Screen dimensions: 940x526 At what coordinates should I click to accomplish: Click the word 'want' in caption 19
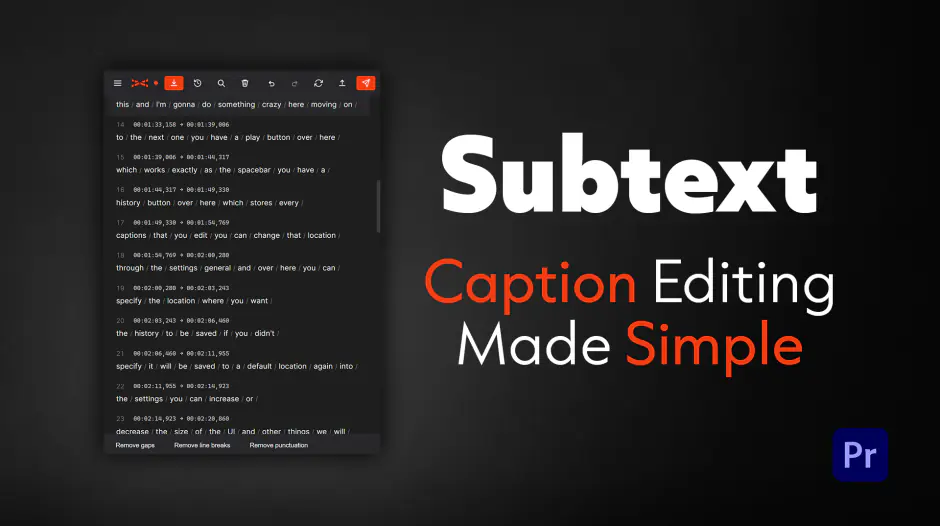259,301
